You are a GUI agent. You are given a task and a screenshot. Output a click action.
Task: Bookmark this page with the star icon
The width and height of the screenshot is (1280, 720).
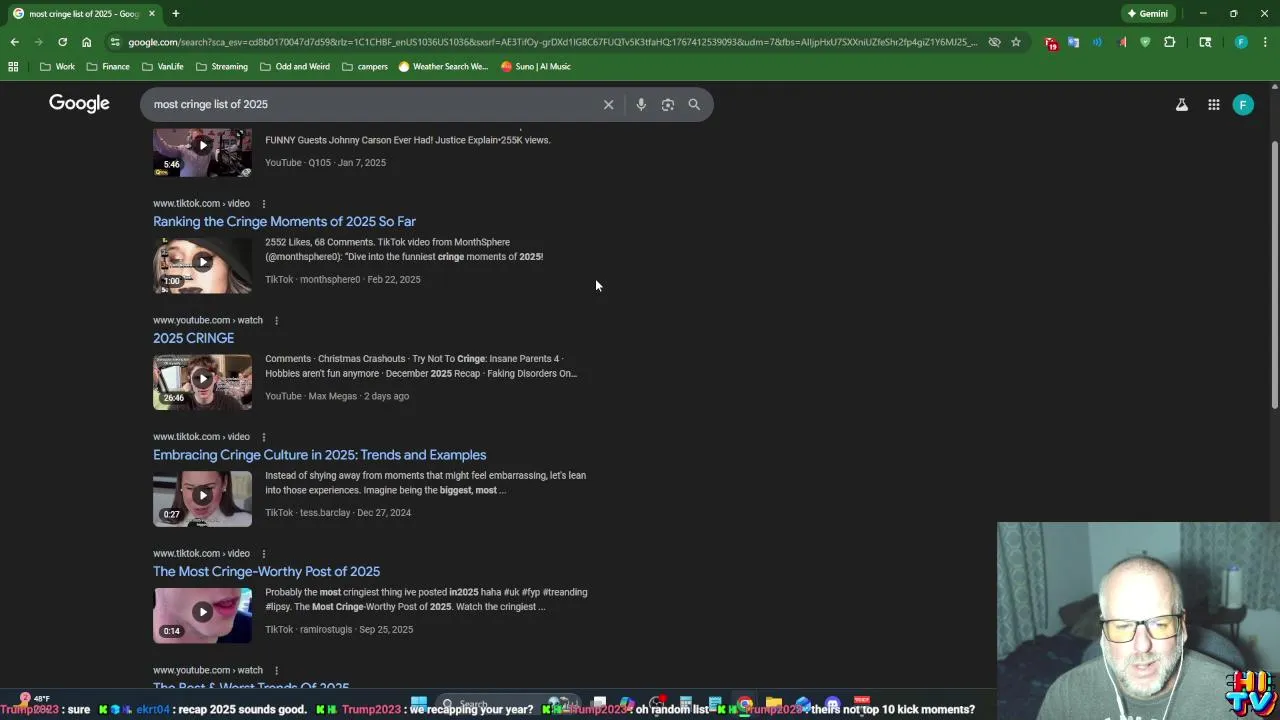[1016, 42]
